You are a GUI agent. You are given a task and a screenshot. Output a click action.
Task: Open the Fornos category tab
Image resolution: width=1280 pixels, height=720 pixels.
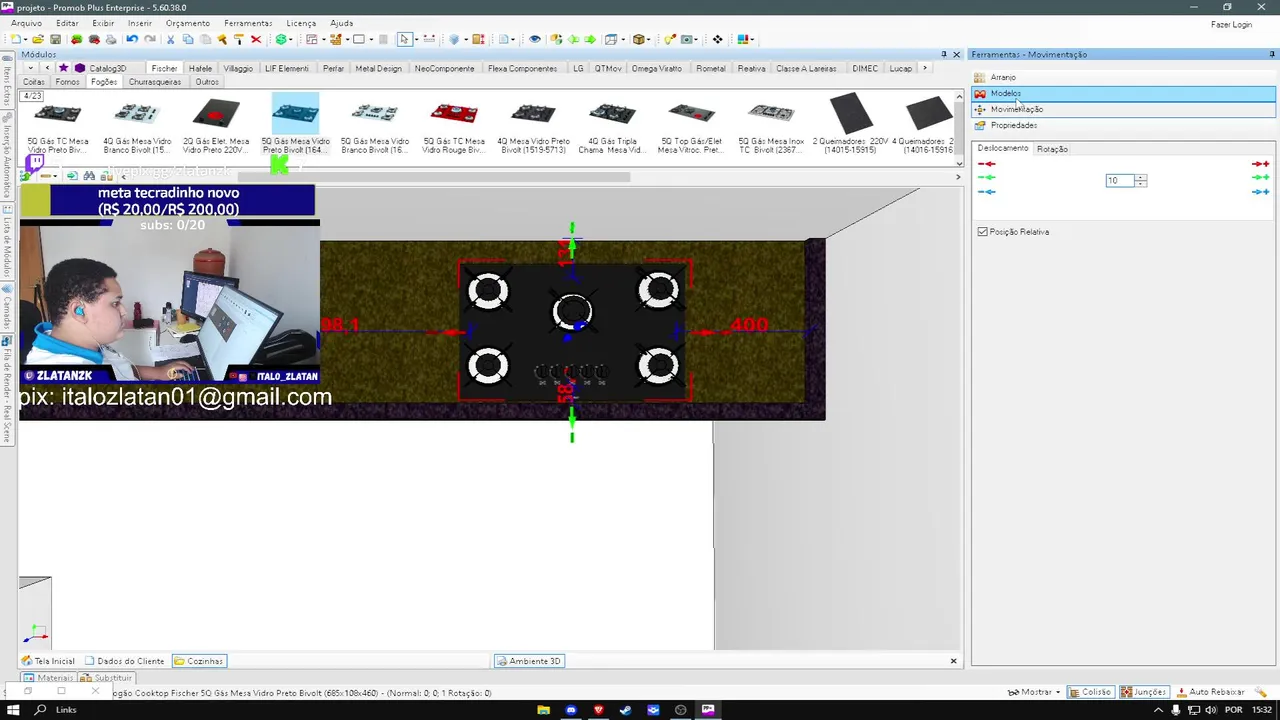pyautogui.click(x=68, y=82)
